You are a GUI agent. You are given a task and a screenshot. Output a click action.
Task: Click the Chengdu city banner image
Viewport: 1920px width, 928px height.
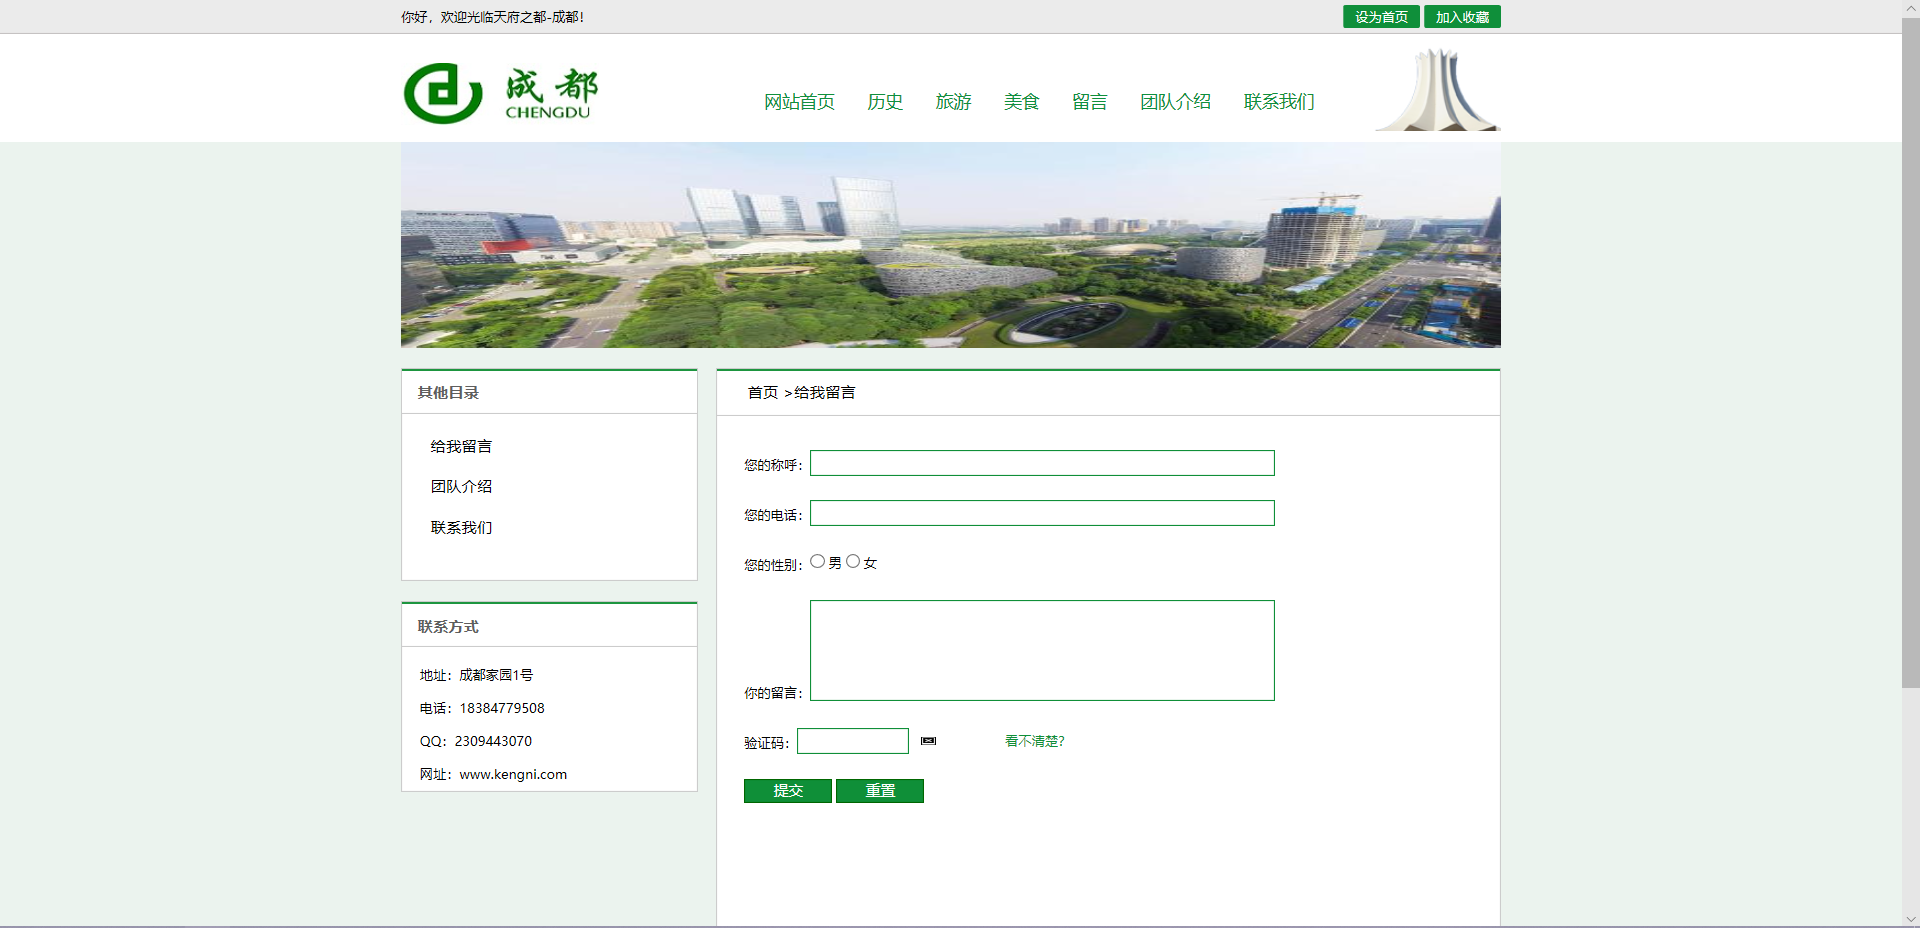point(951,245)
